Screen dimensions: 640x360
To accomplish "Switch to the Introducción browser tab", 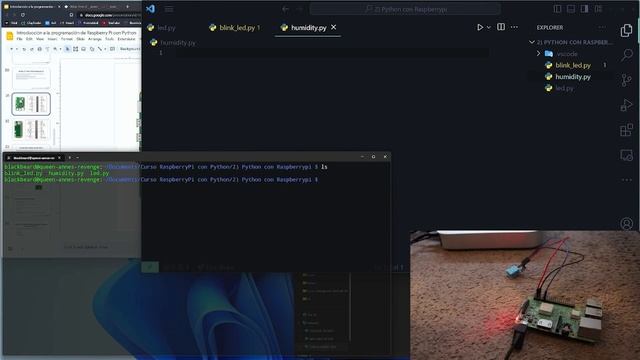I will (32, 7).
